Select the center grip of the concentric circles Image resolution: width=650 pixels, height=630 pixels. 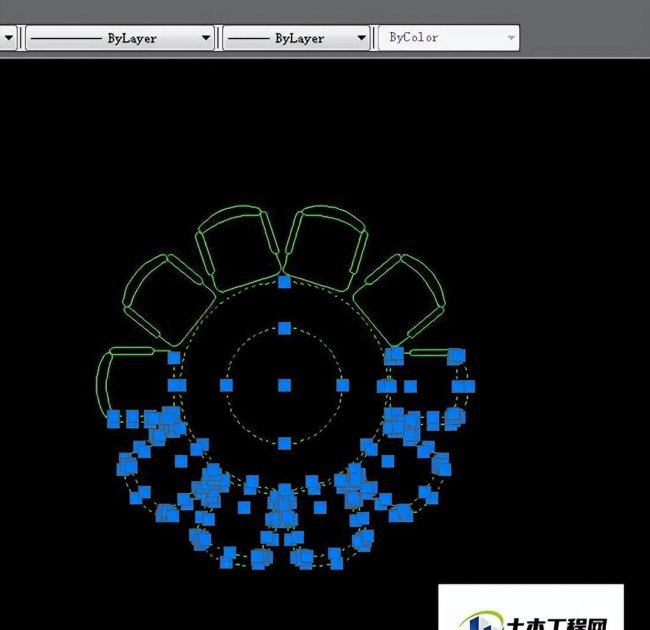tap(284, 385)
